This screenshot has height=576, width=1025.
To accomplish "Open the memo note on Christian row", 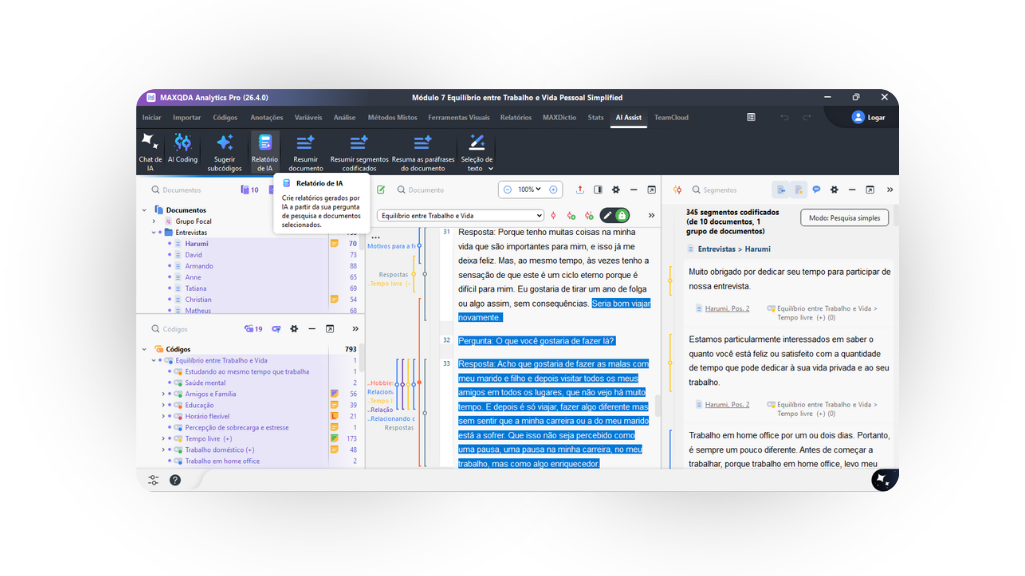I will (x=334, y=299).
